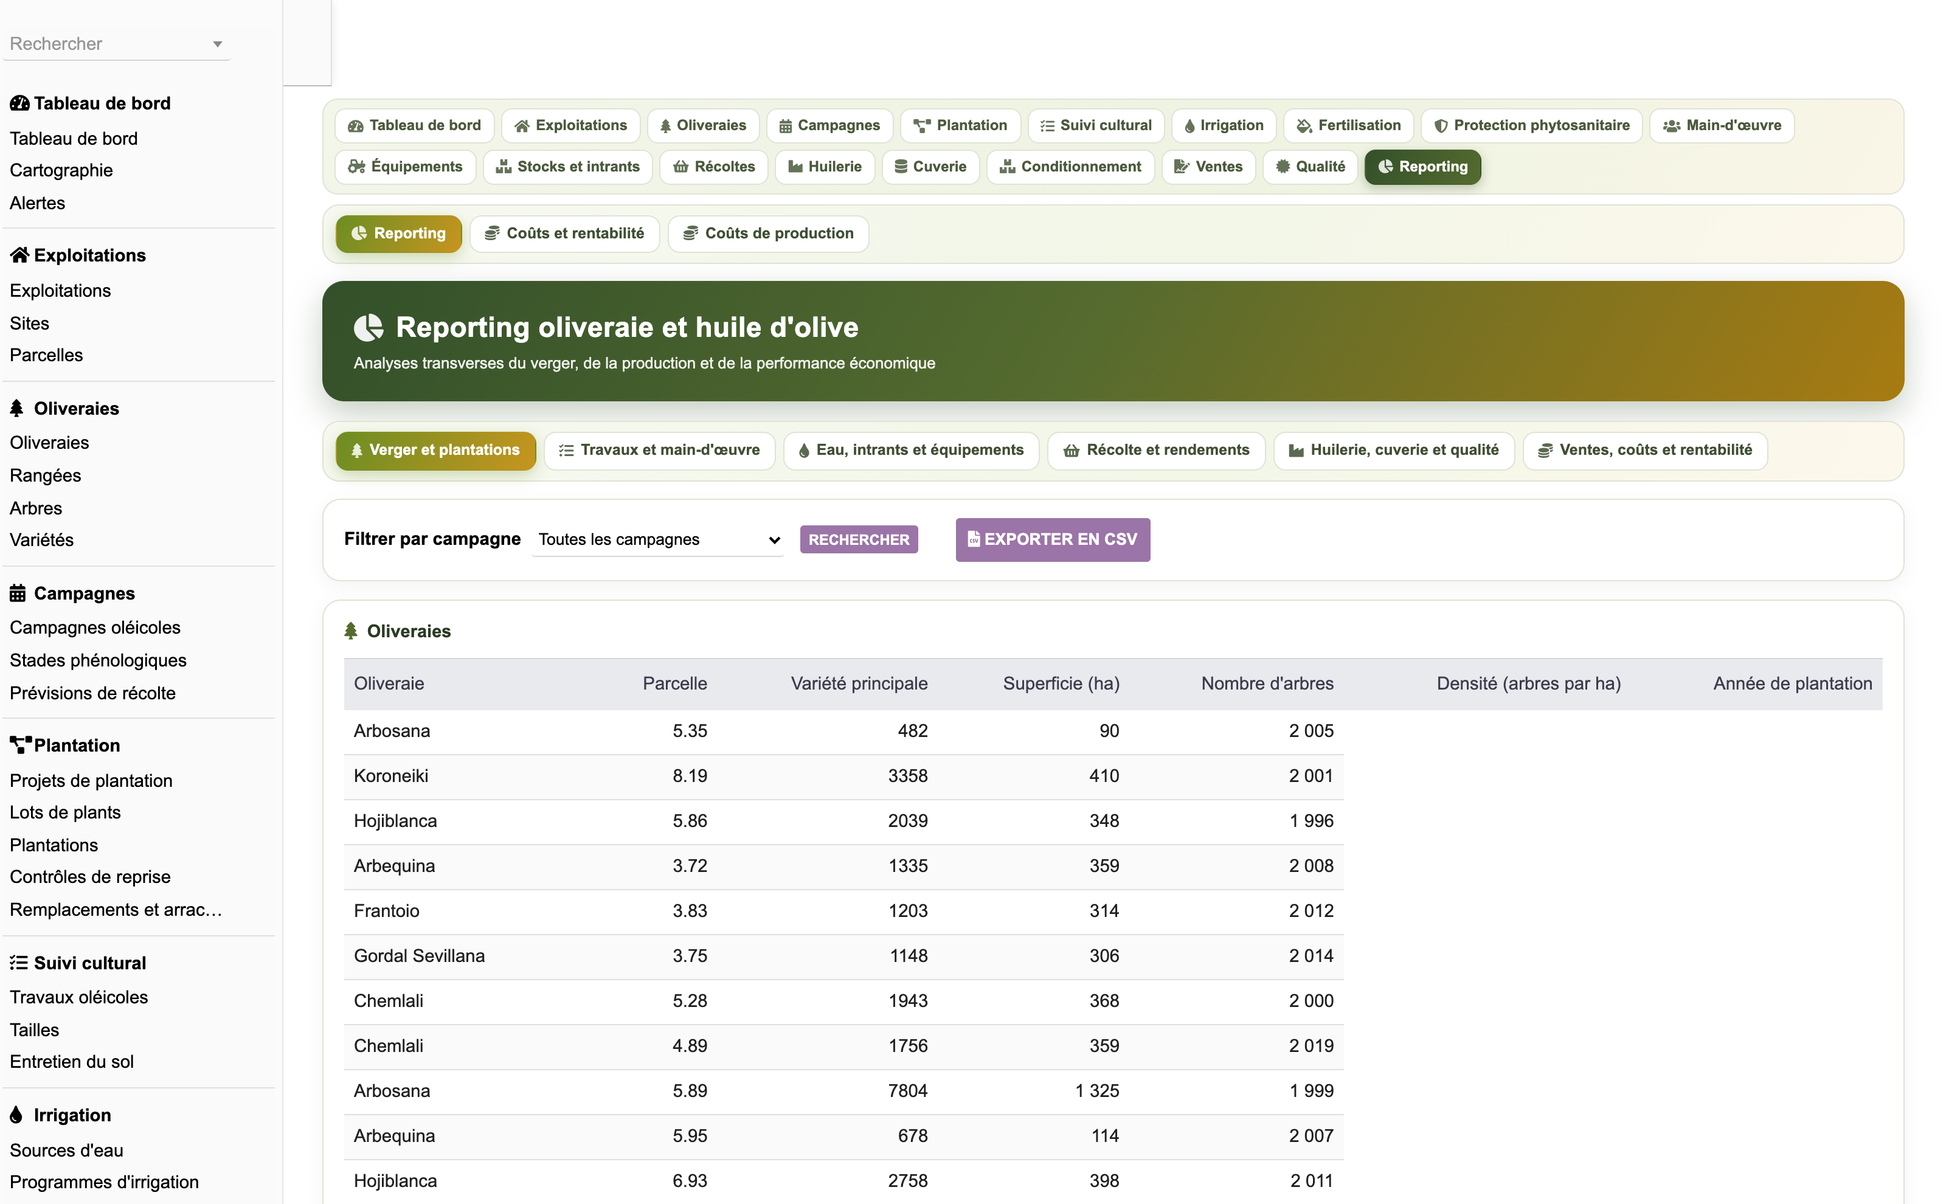1946x1204 pixels.
Task: Click the Campagnes calendar icon in sidebar
Action: [18, 593]
